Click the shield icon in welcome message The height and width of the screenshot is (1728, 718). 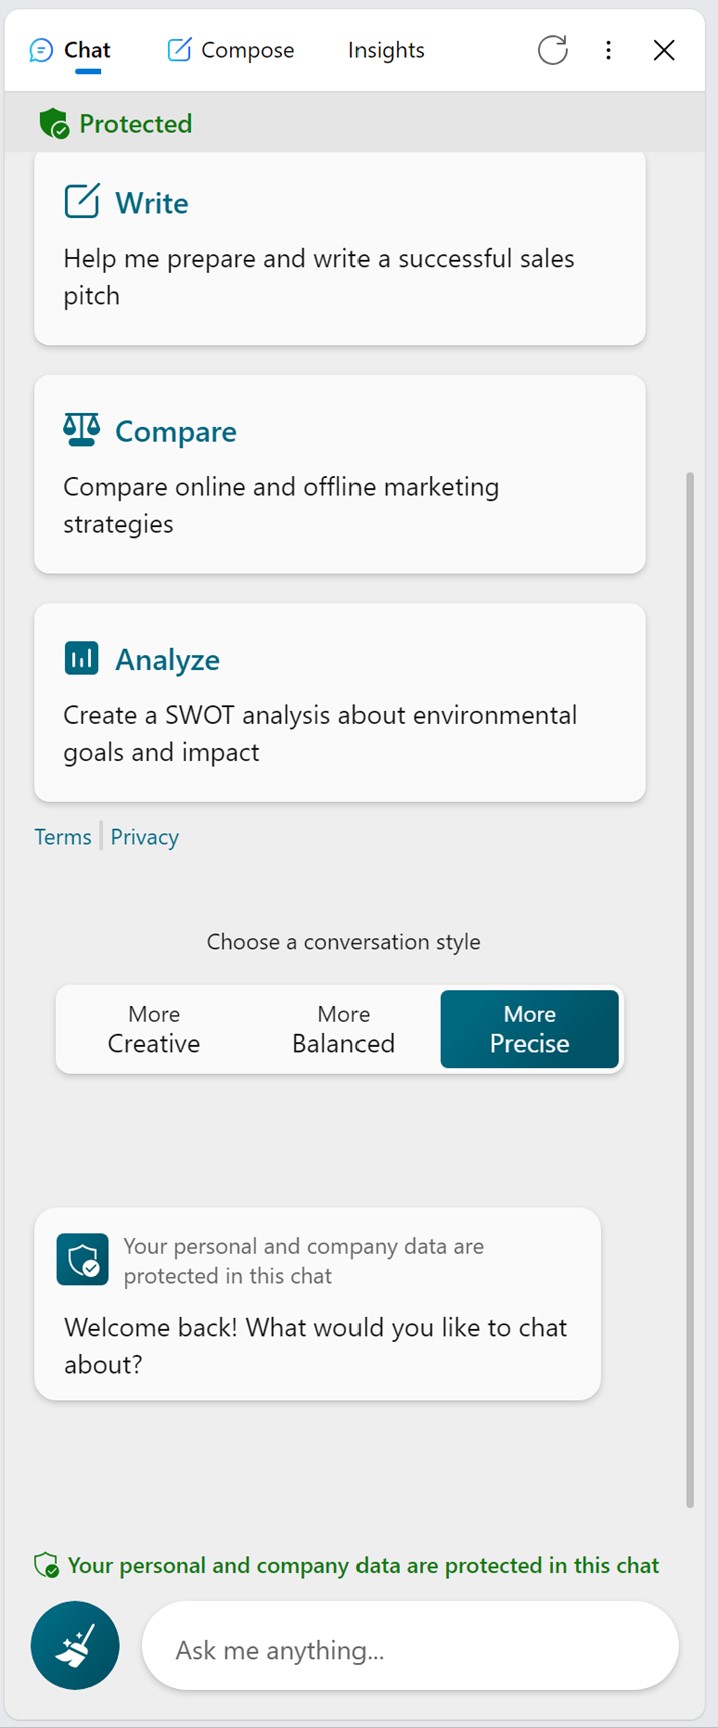[82, 1259]
